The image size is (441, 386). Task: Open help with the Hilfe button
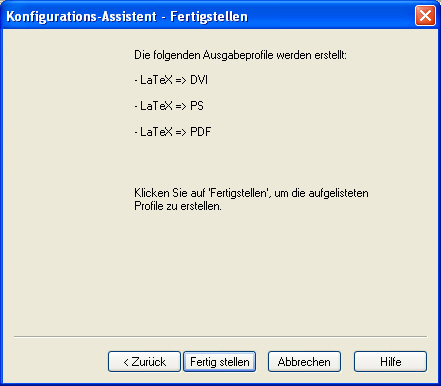tap(390, 361)
